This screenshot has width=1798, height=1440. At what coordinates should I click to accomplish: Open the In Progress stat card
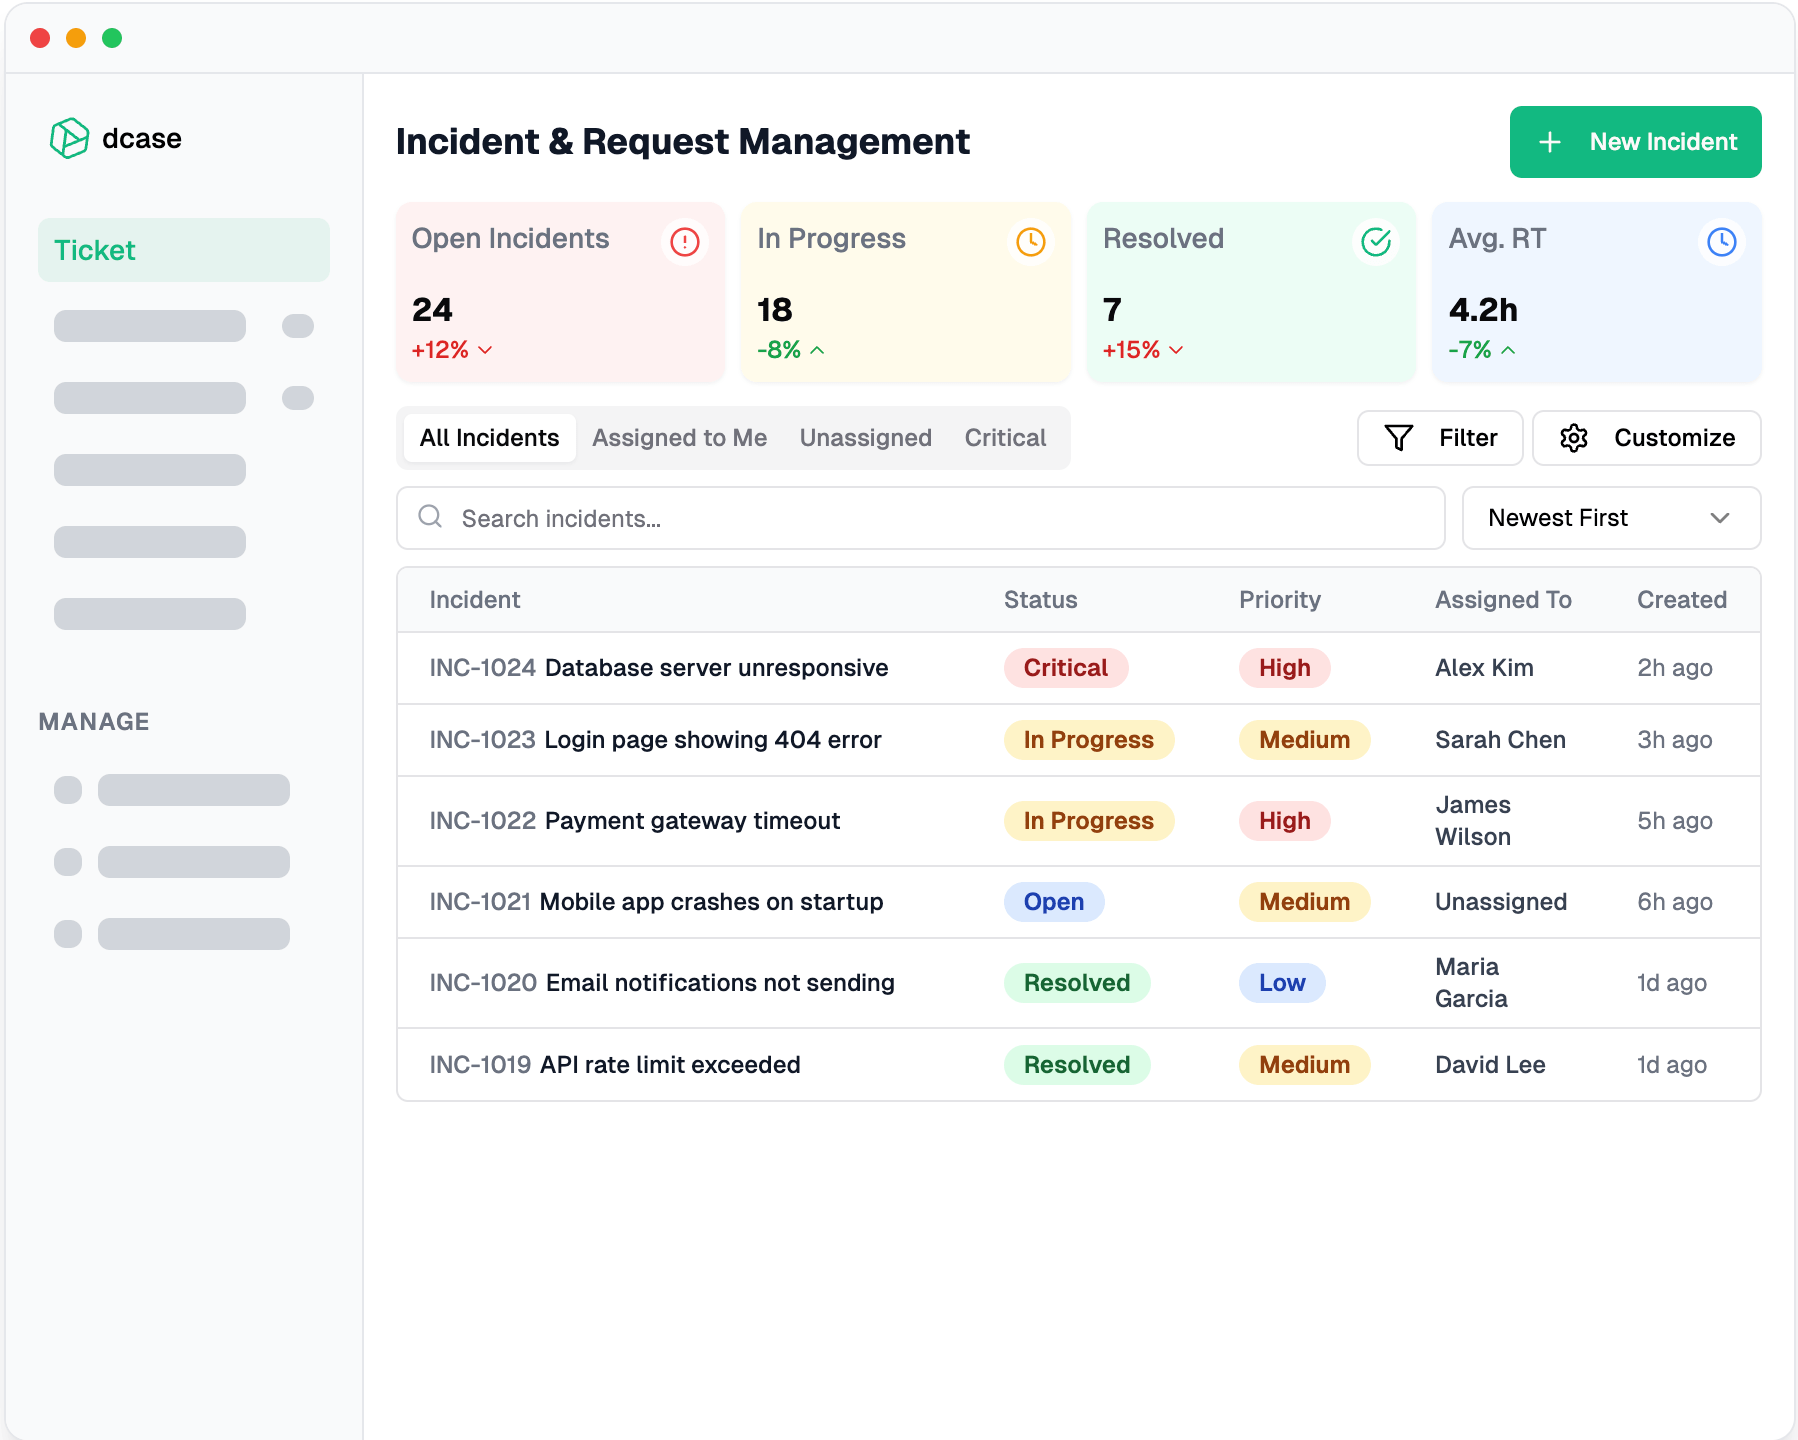906,292
